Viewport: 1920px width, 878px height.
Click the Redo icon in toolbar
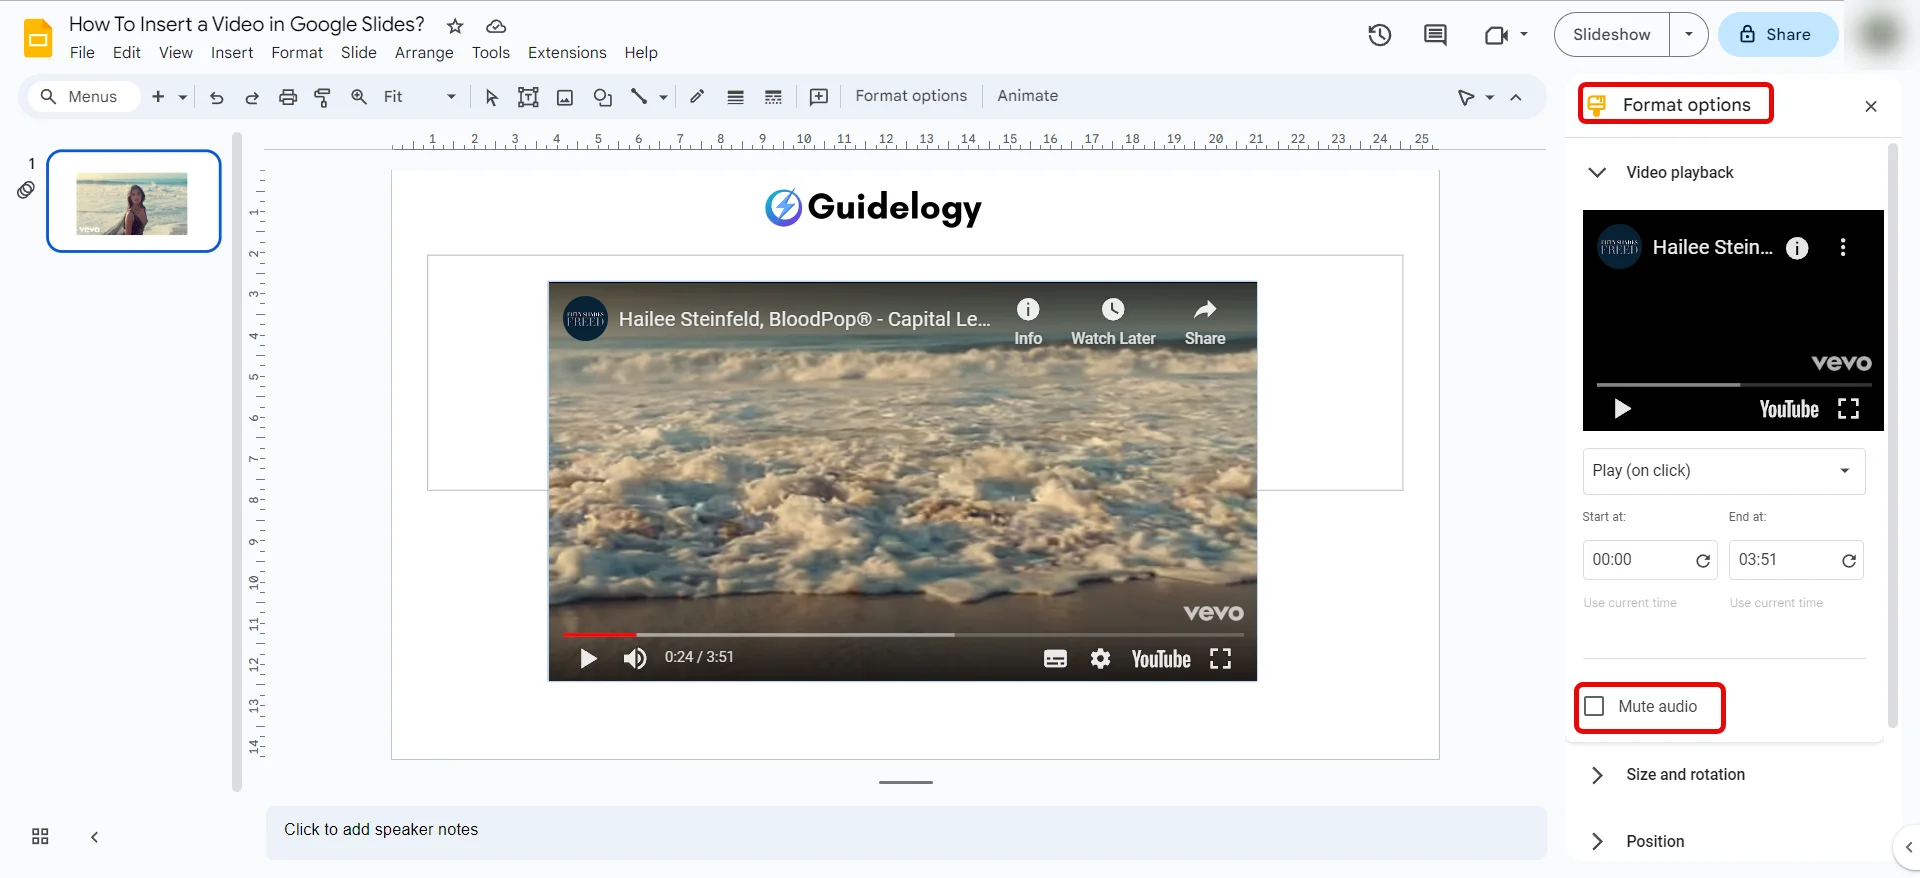click(x=252, y=97)
